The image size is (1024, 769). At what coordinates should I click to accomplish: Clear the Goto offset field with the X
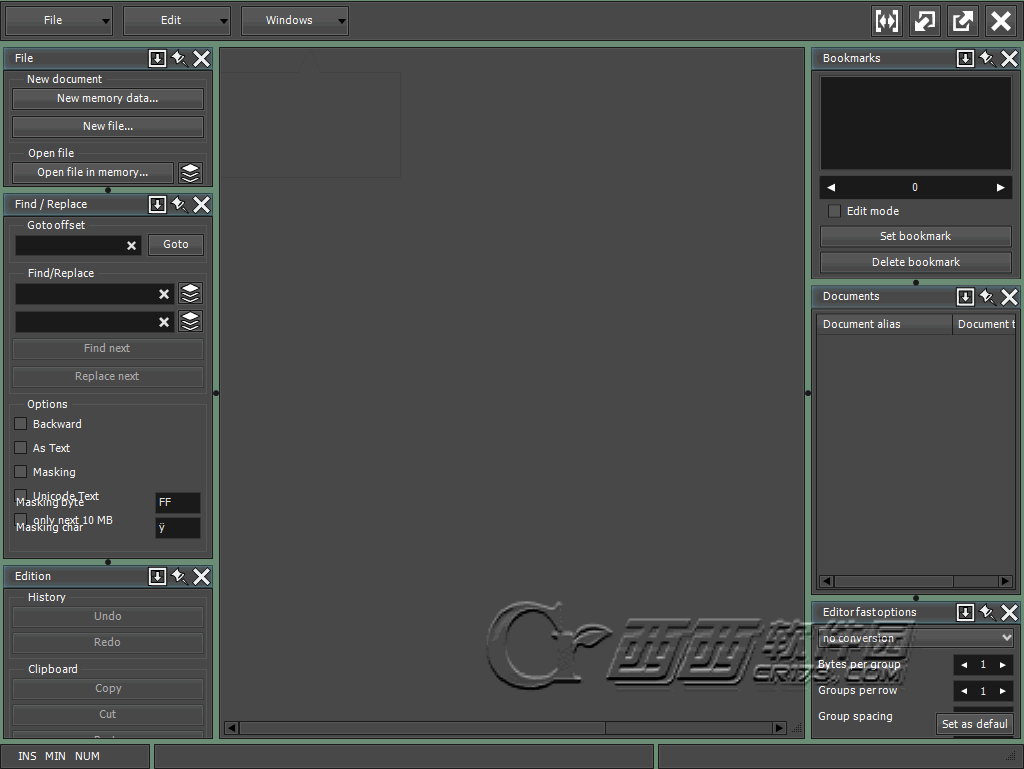click(131, 246)
